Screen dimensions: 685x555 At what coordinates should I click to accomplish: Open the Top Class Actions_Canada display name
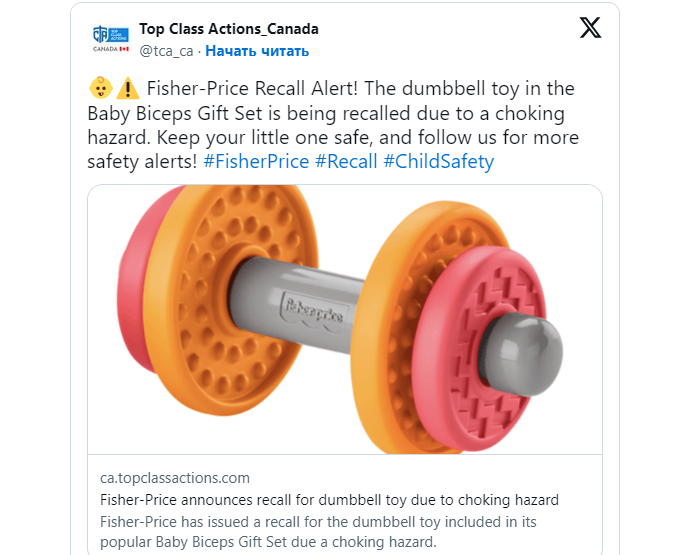tap(229, 29)
